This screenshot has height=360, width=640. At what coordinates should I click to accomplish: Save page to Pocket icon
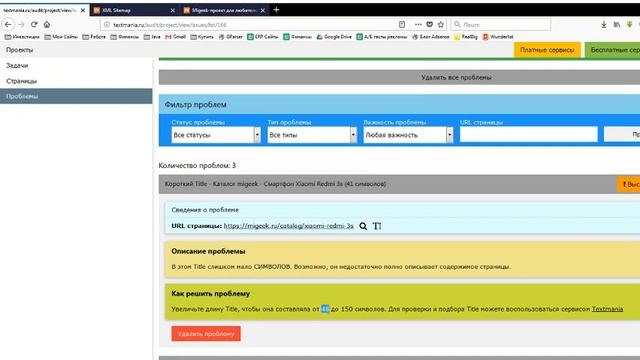[429, 24]
